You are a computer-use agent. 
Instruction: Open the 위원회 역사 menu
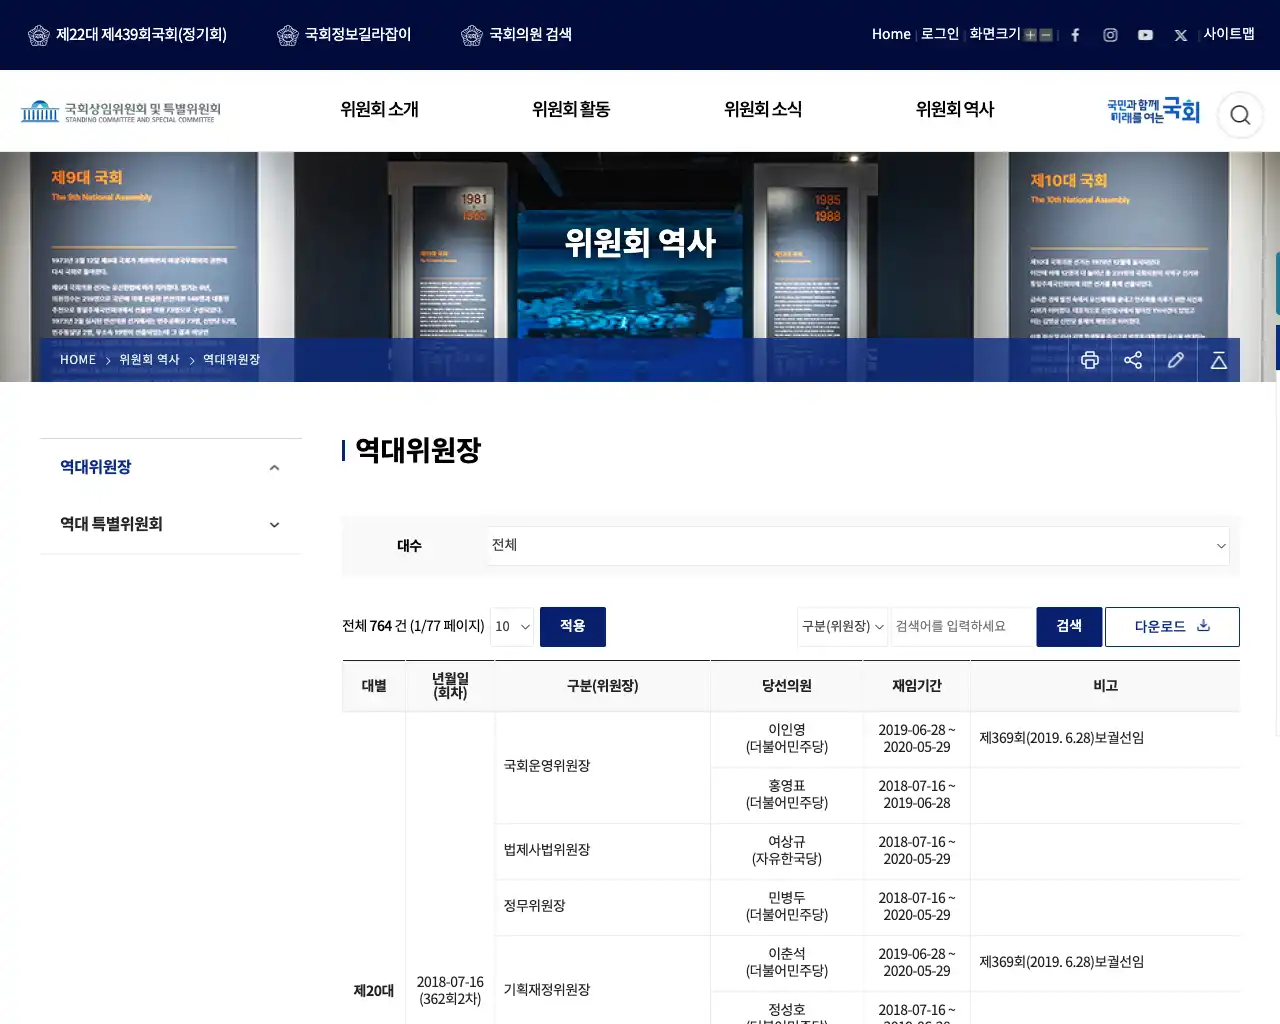click(955, 110)
